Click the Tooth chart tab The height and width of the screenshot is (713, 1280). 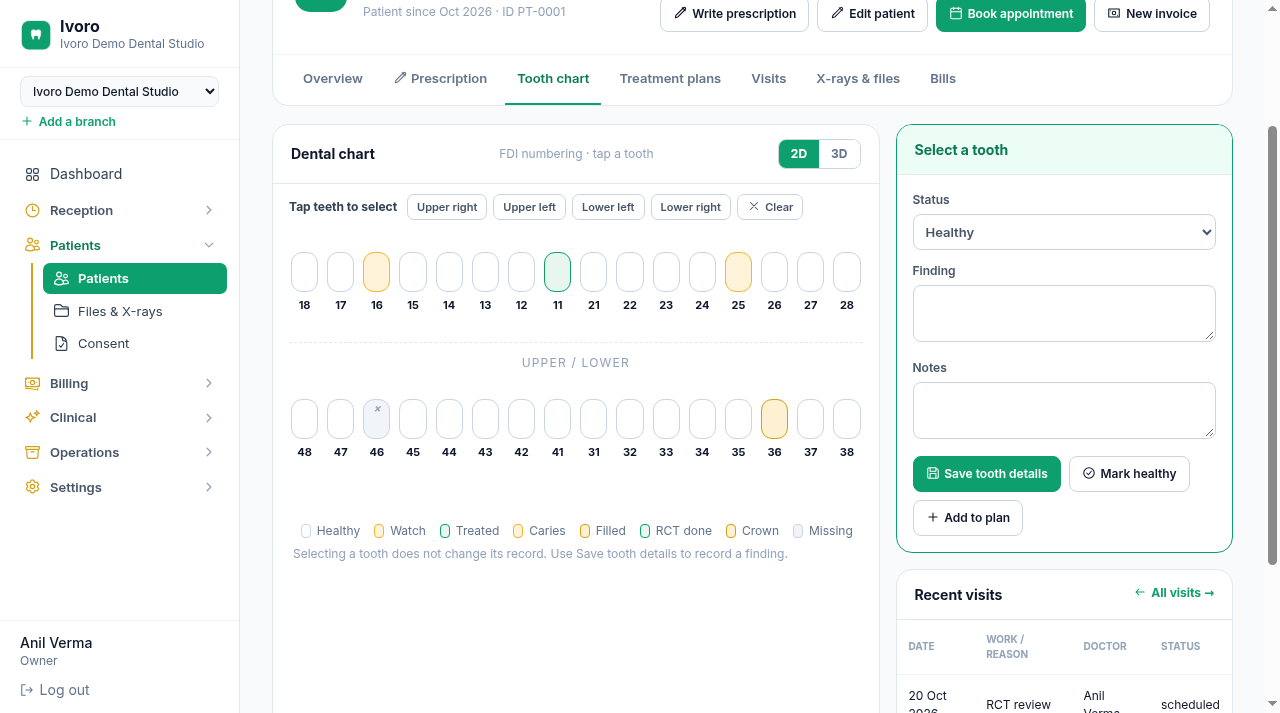pos(553,78)
